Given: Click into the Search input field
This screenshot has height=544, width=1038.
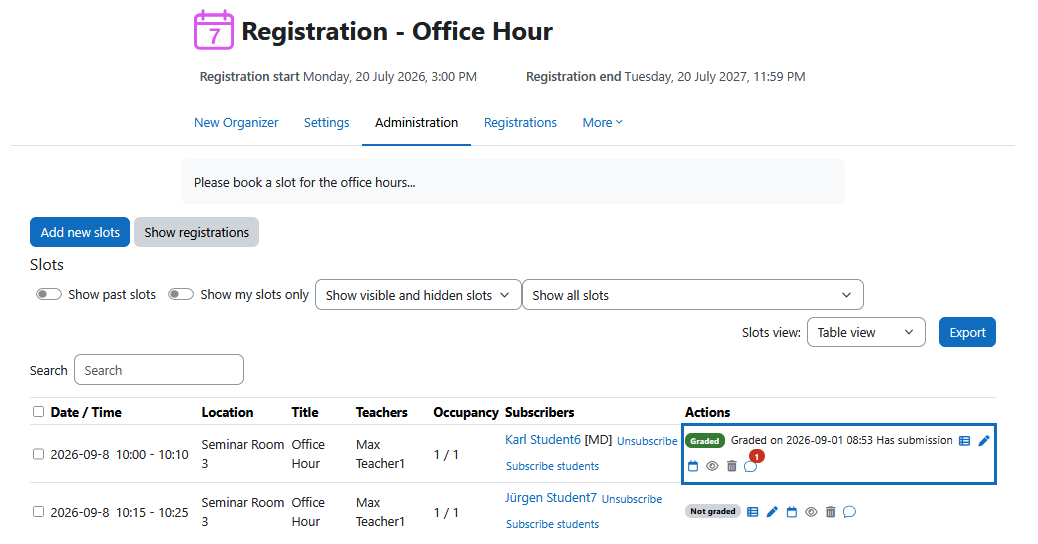Looking at the screenshot, I should coord(159,369).
